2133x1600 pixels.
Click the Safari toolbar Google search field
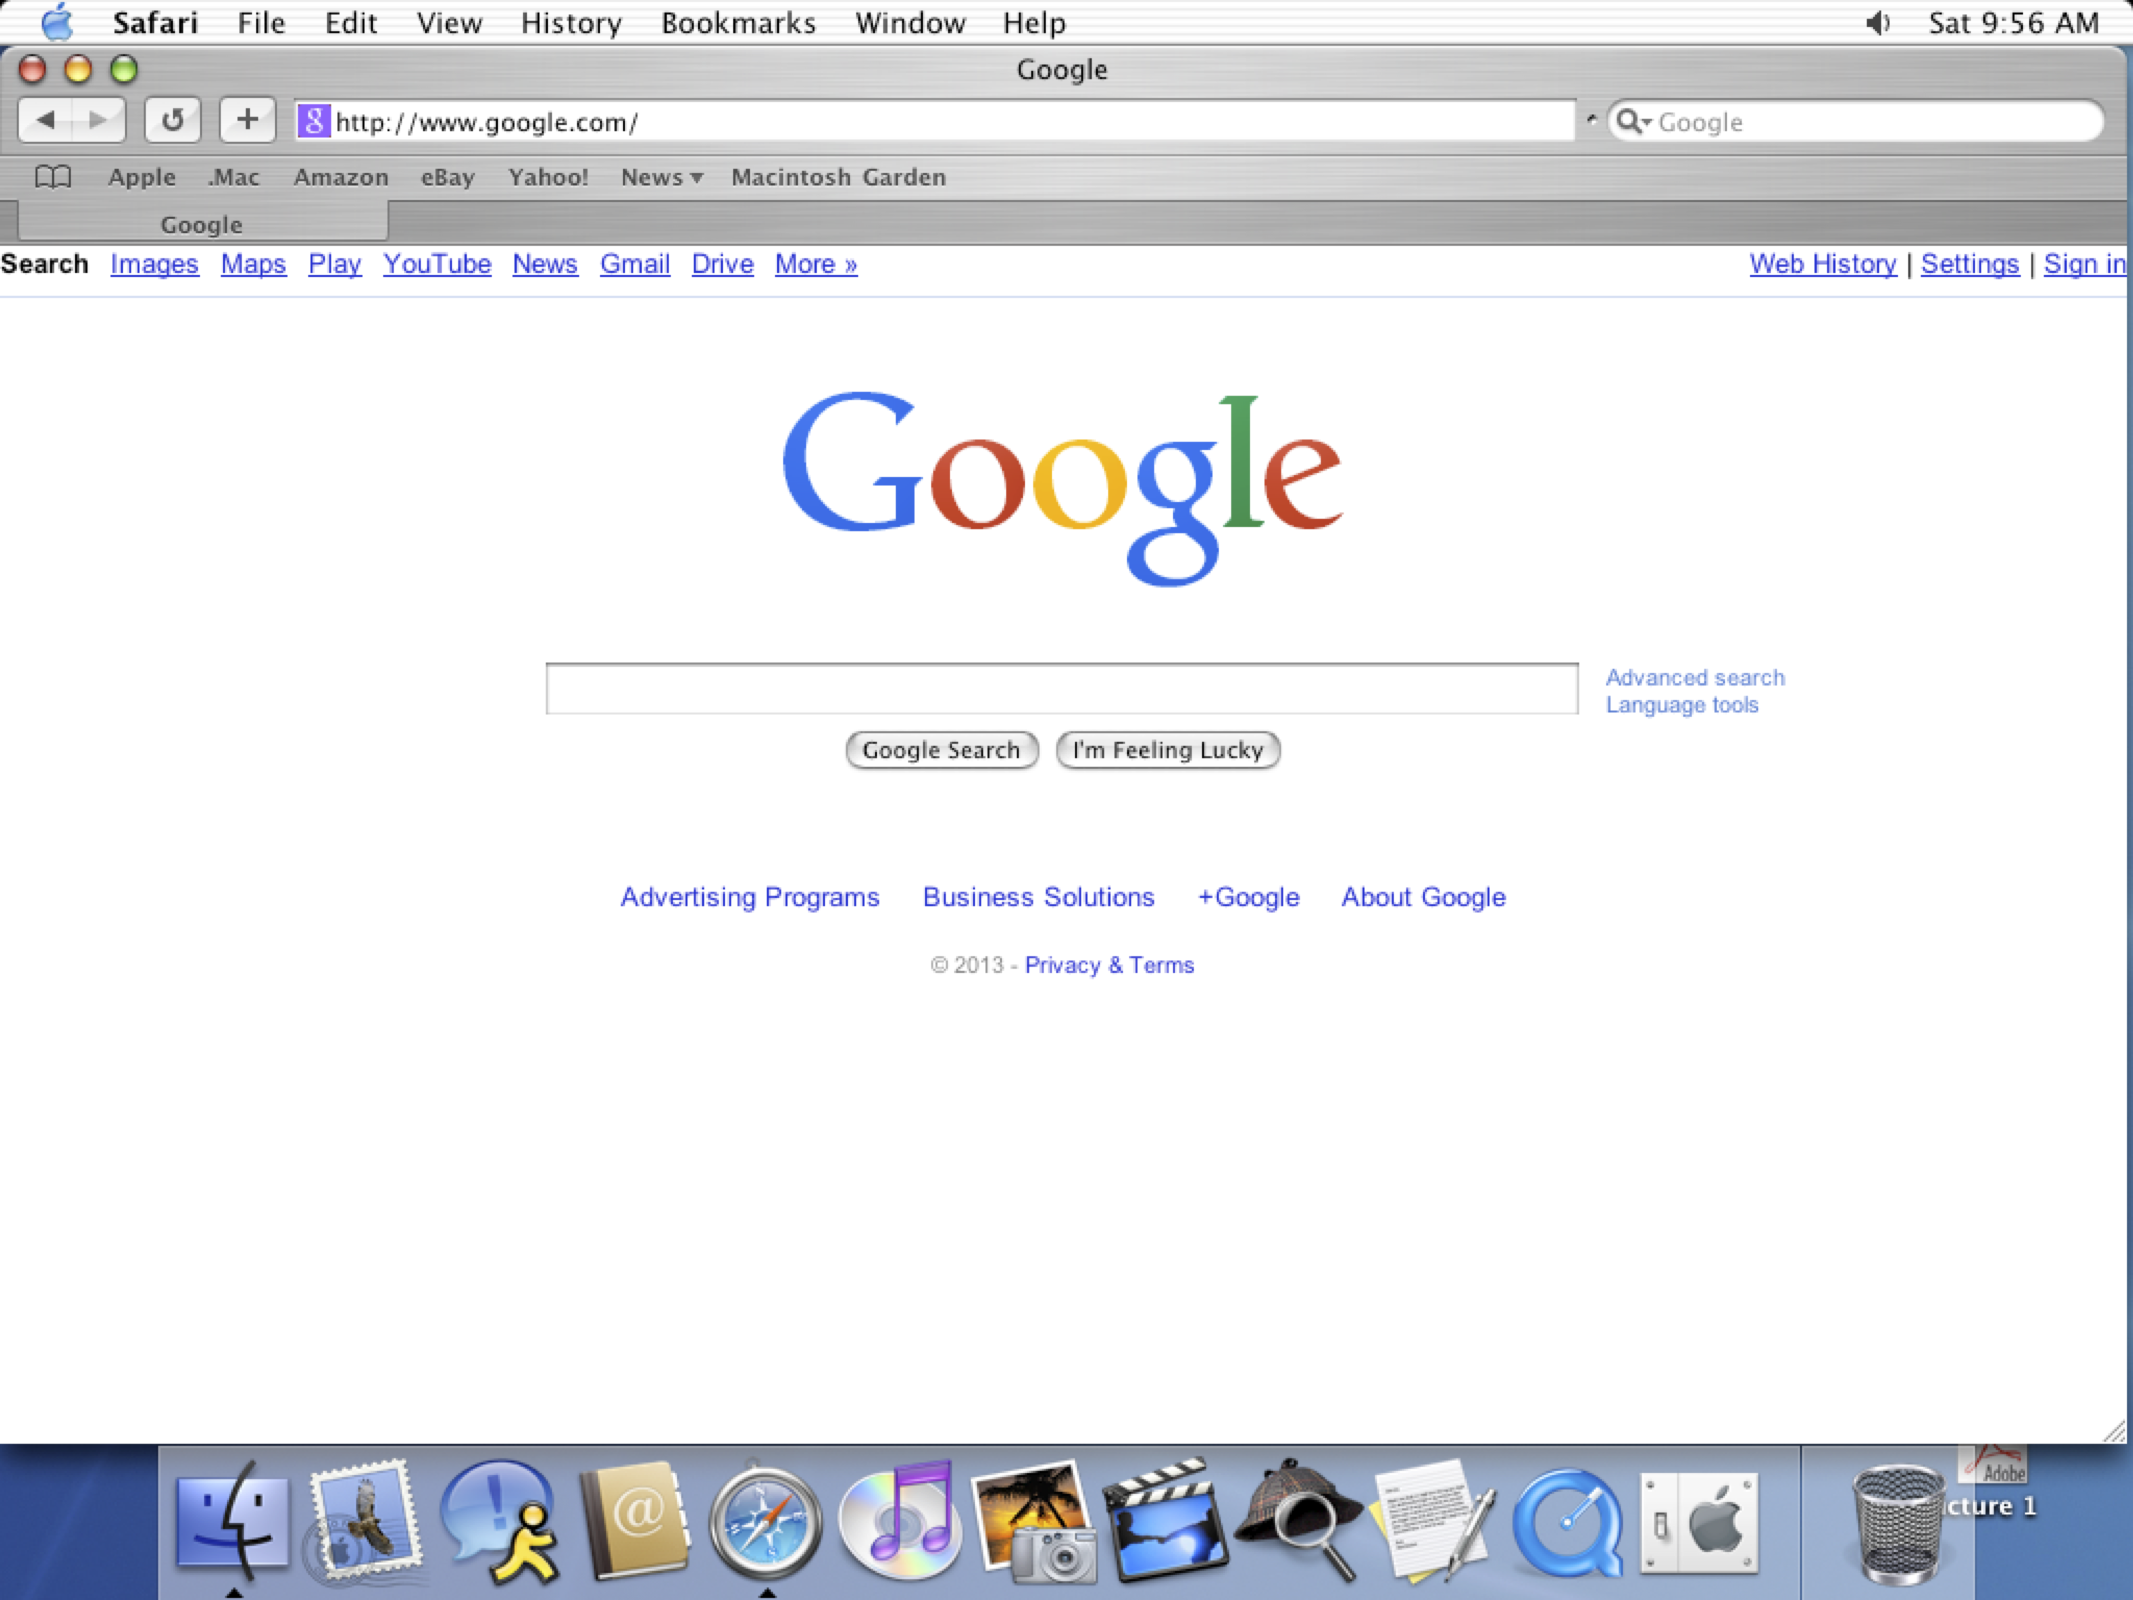click(1856, 121)
